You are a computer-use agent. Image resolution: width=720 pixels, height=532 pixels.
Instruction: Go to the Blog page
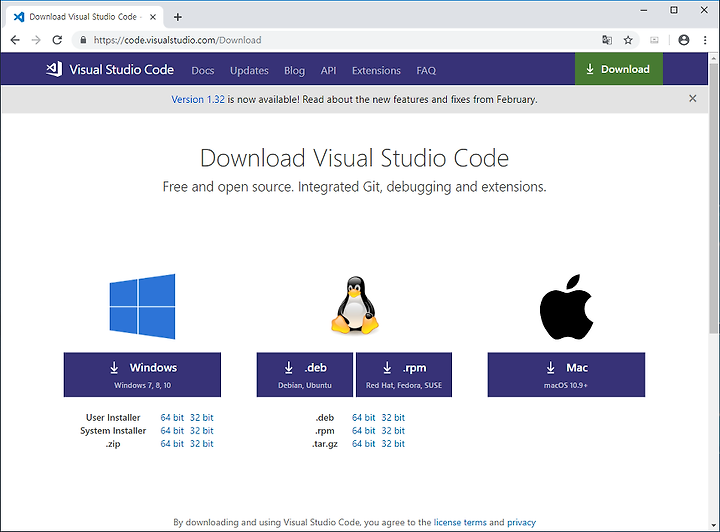pyautogui.click(x=294, y=70)
